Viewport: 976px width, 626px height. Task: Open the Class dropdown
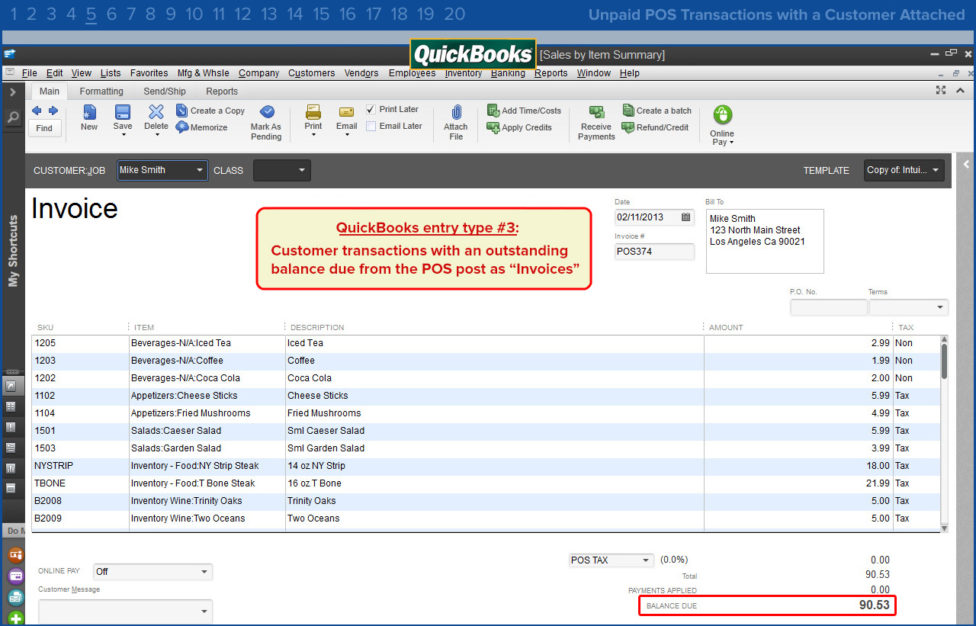point(301,170)
